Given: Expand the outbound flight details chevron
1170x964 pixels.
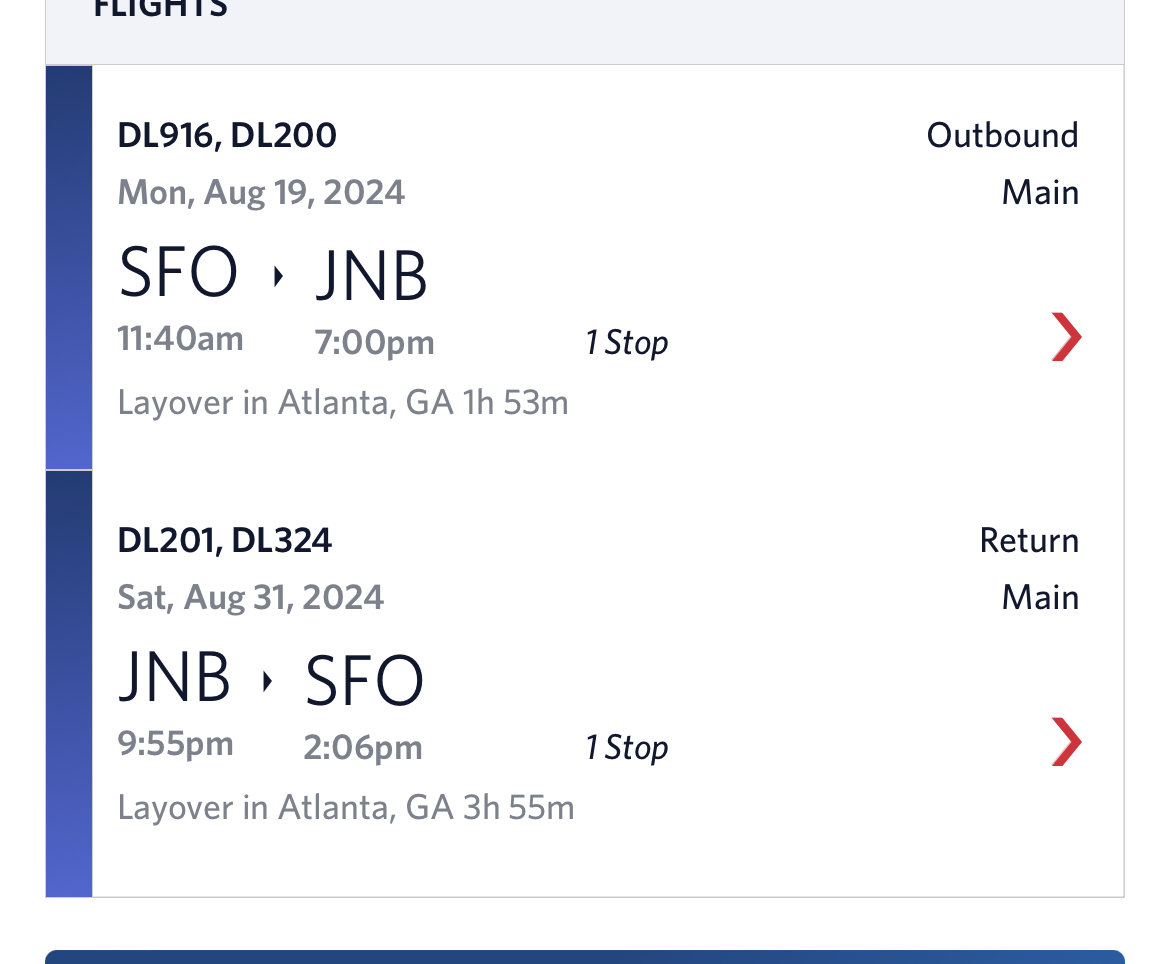Looking at the screenshot, I should point(1066,337).
